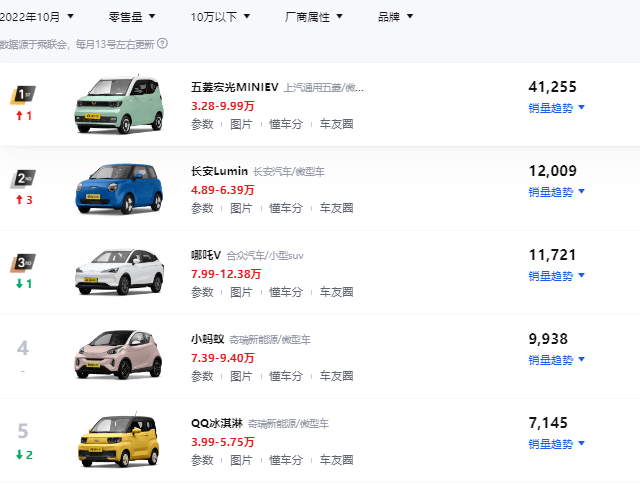Open the 哪吒V model title
Image resolution: width=640 pixels, height=491 pixels.
tap(206, 255)
